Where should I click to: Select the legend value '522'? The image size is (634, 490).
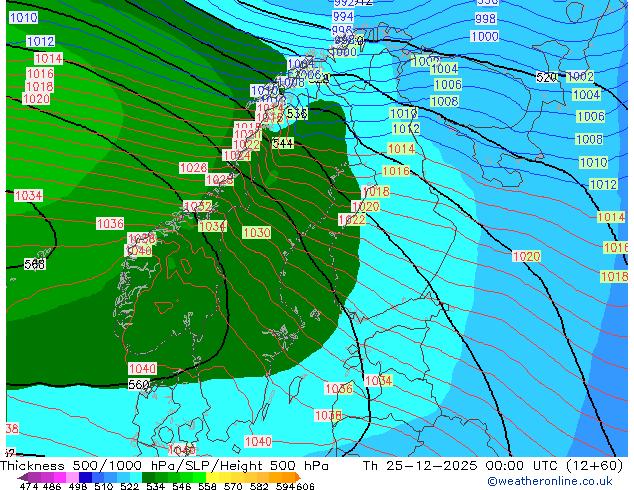coord(129,486)
